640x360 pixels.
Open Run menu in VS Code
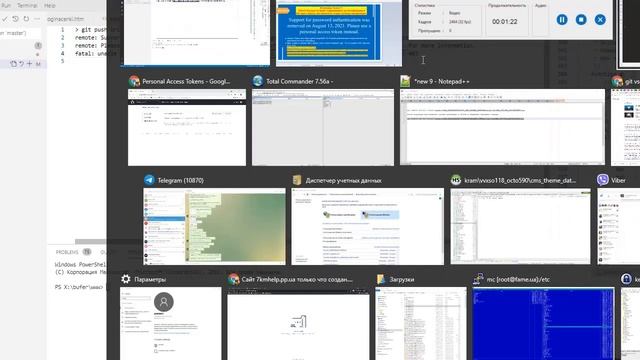click(x=6, y=5)
